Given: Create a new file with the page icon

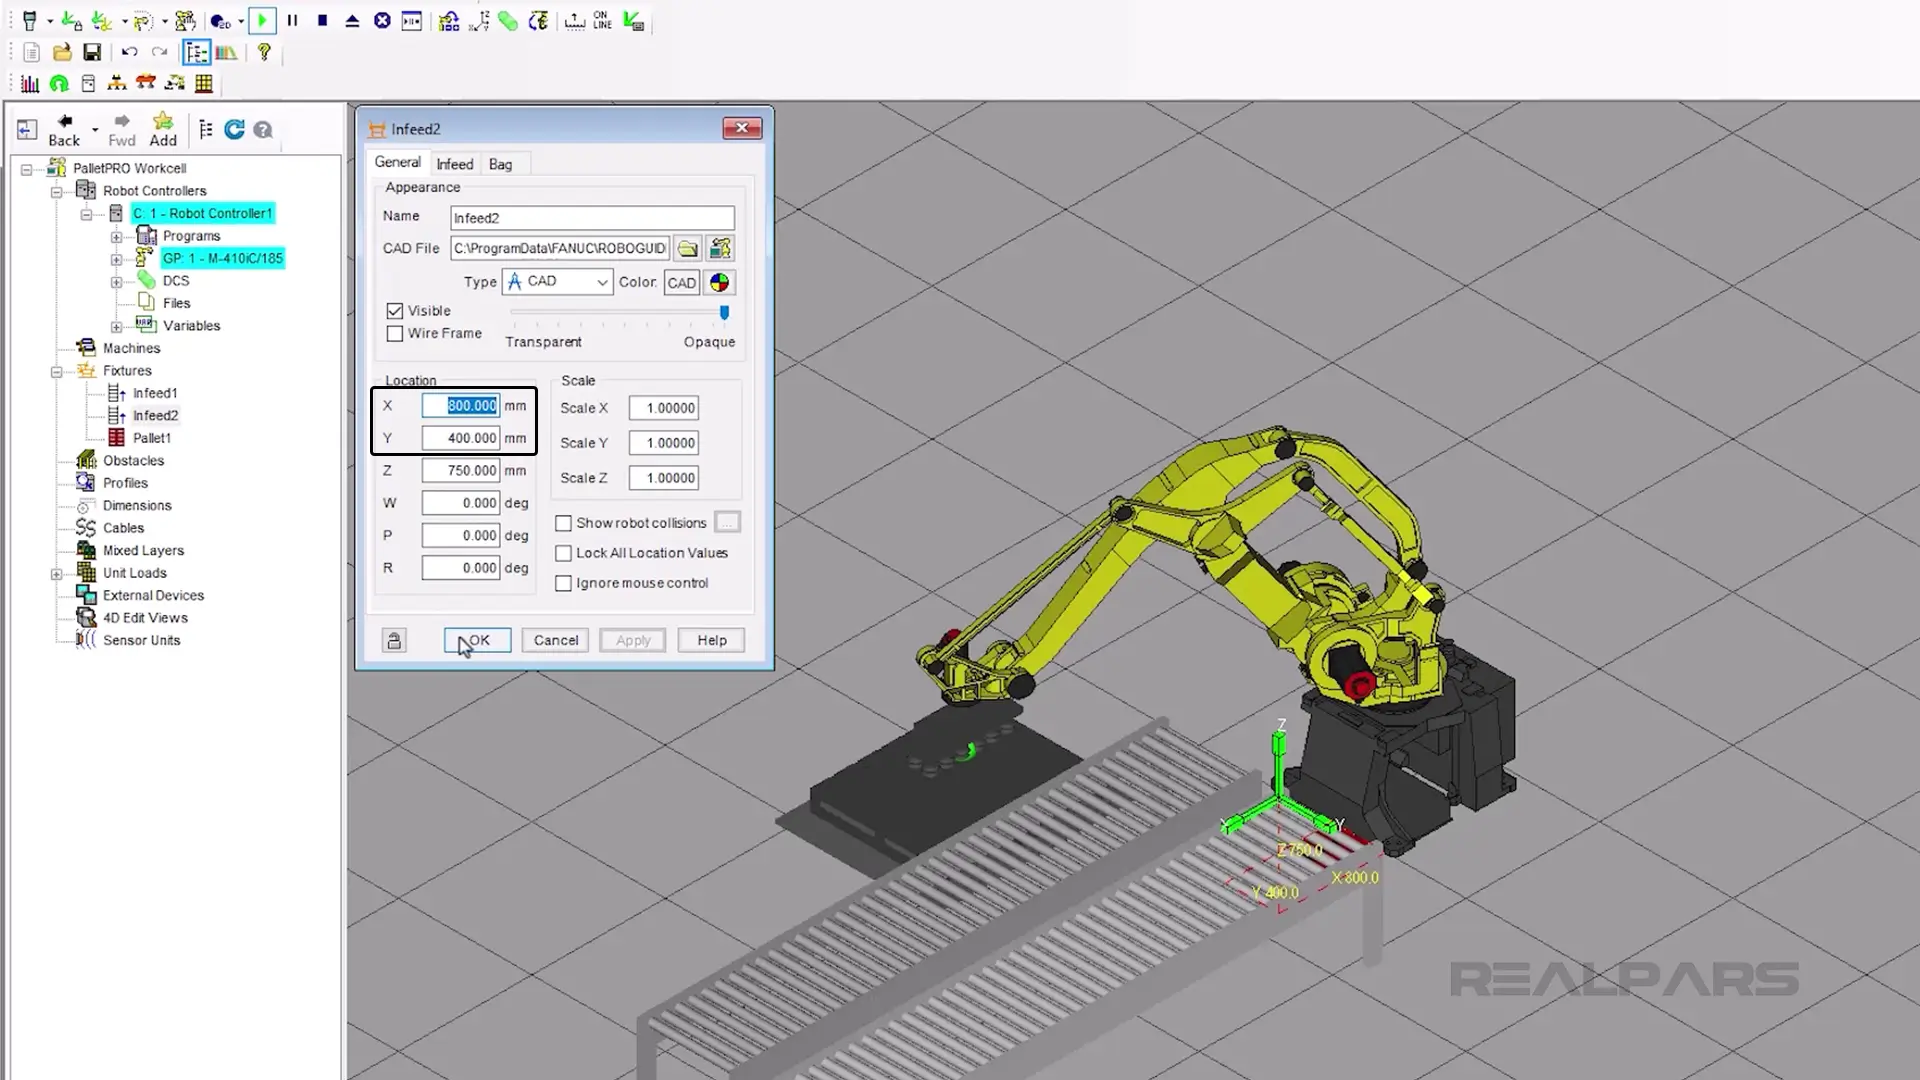Looking at the screenshot, I should point(31,52).
